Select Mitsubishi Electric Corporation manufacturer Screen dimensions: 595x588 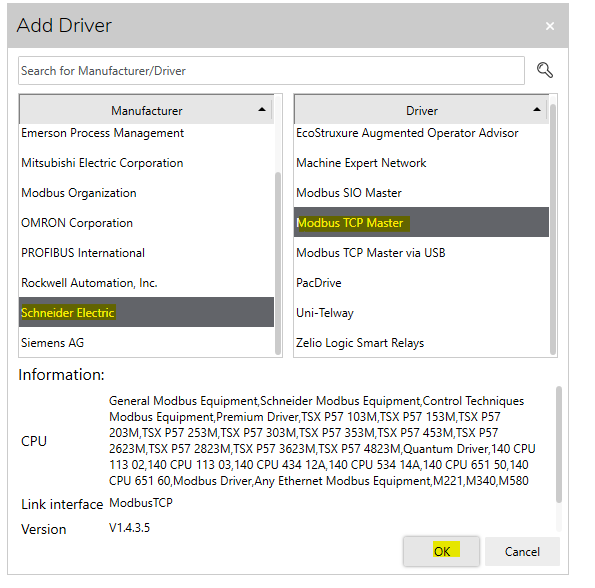click(146, 163)
